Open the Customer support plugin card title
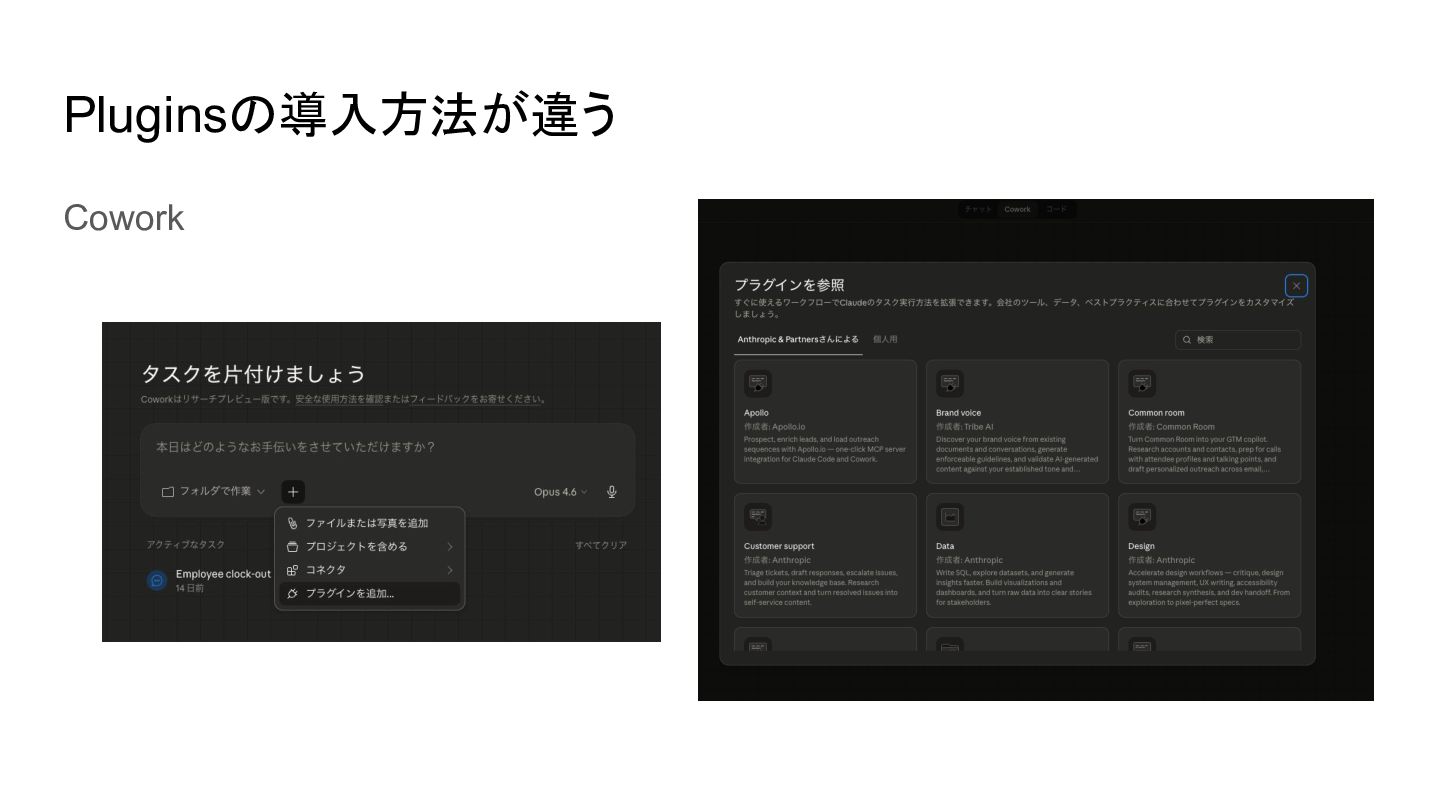This screenshot has height=810, width=1440. [779, 547]
